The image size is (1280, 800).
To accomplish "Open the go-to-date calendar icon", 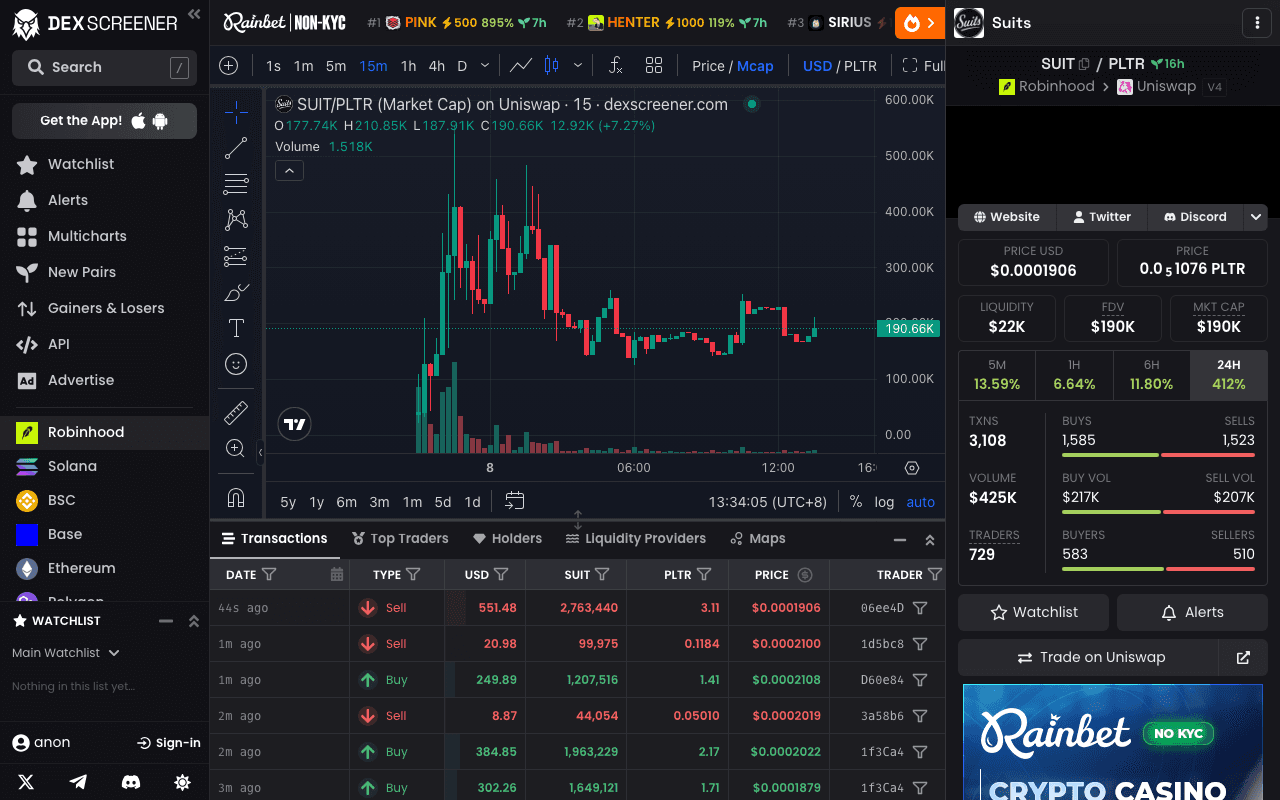I will coord(515,501).
